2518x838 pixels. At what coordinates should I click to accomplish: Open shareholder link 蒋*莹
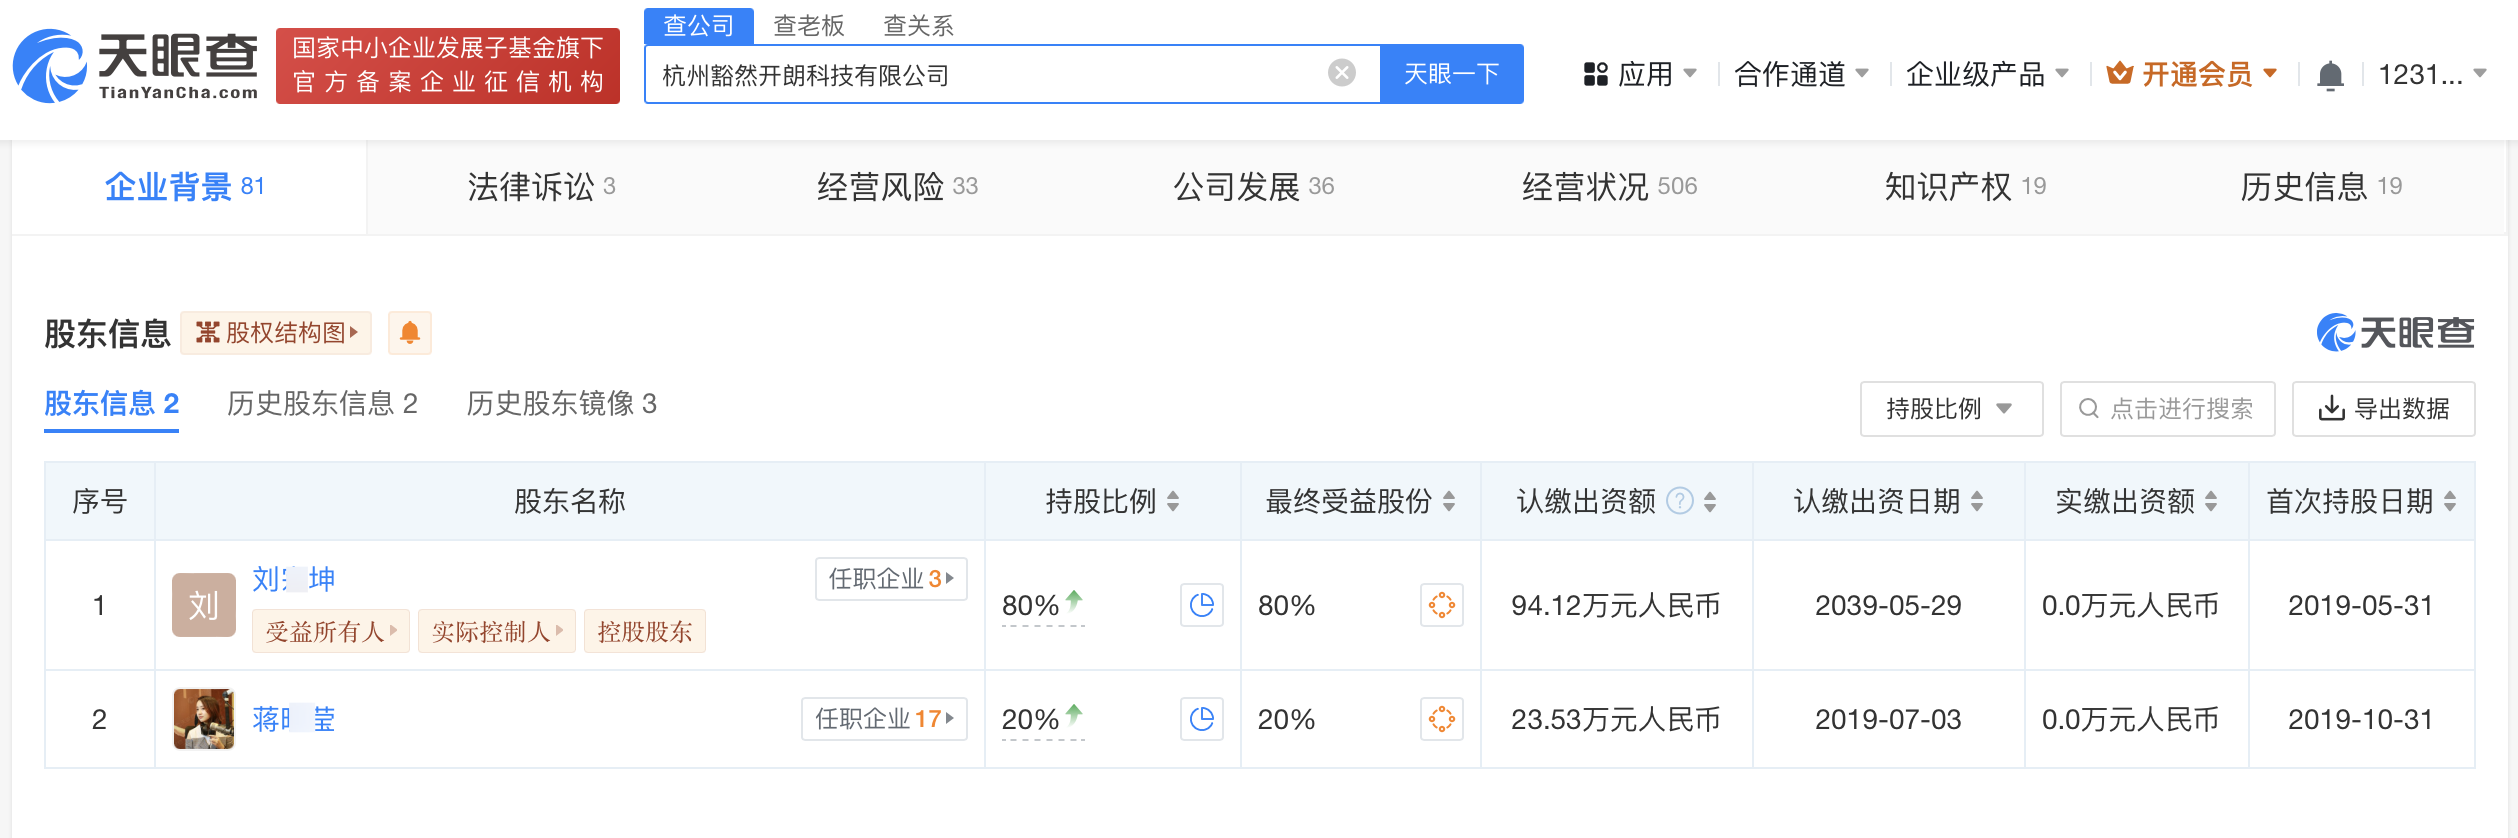point(294,719)
